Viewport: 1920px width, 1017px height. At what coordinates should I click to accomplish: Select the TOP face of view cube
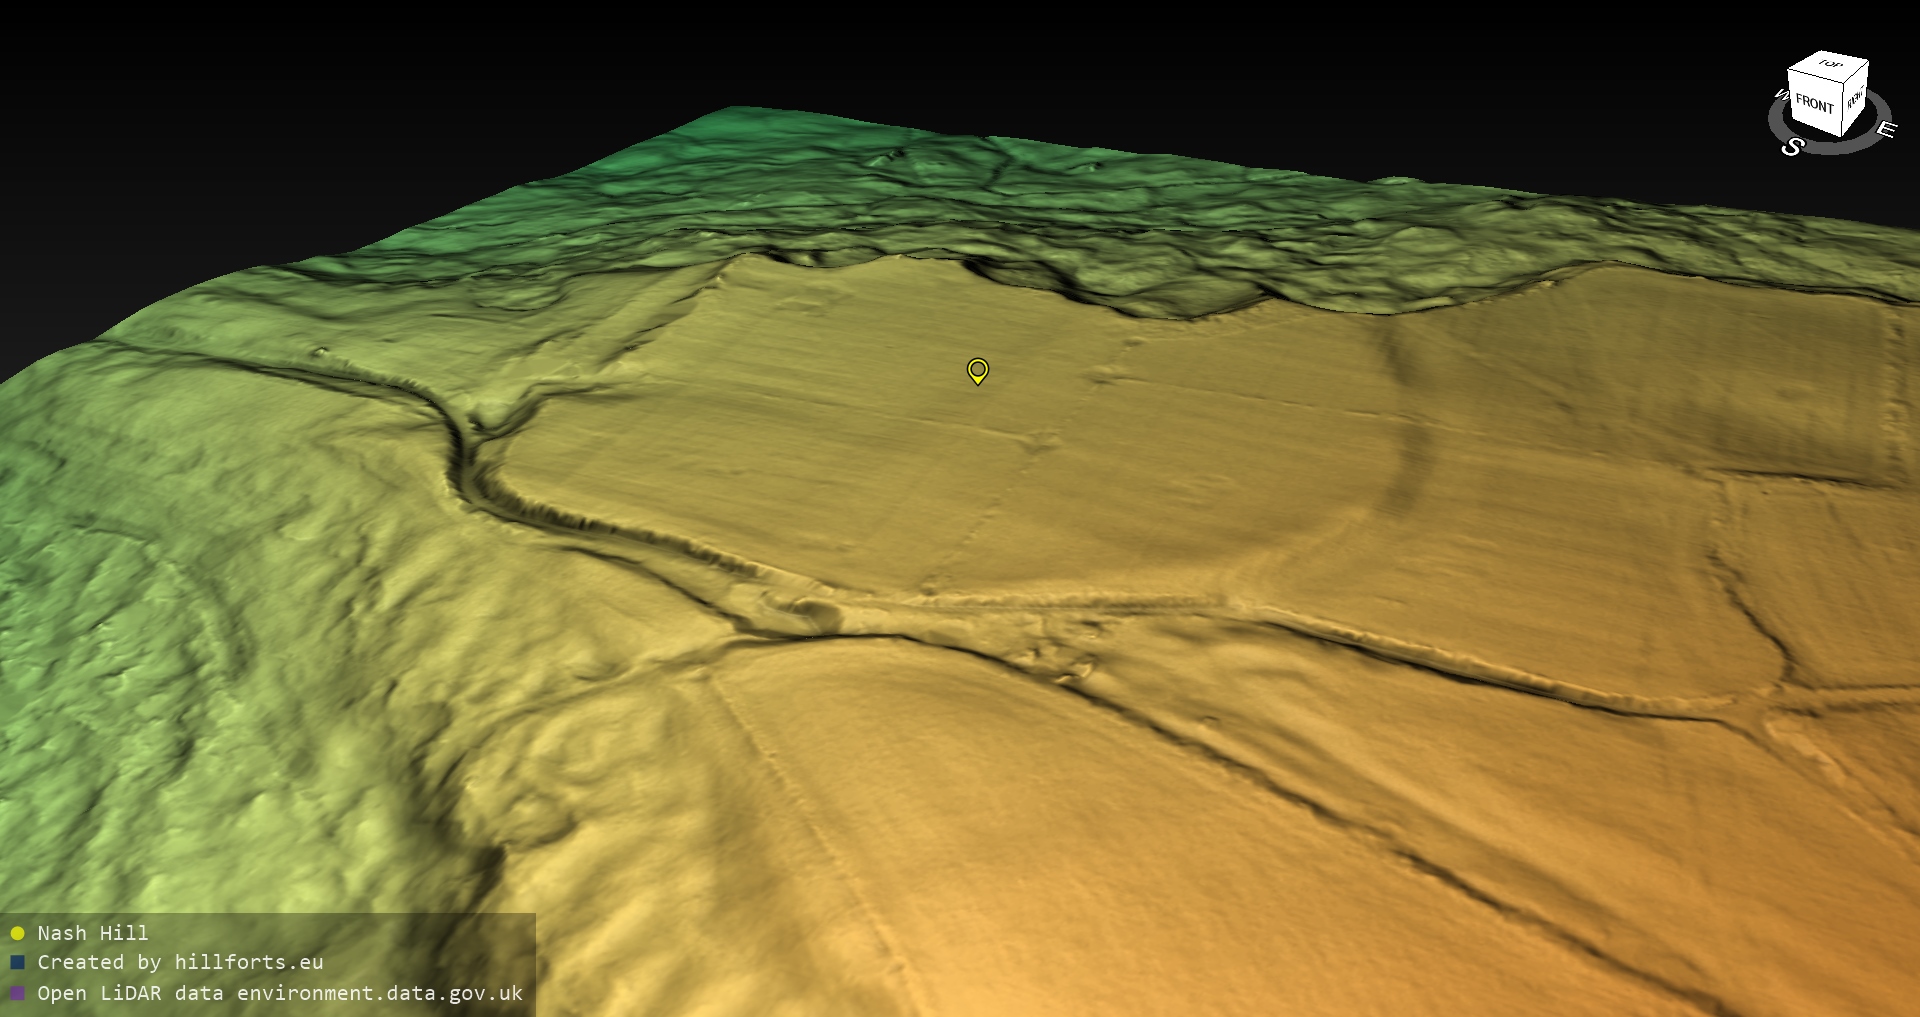pyautogui.click(x=1830, y=65)
